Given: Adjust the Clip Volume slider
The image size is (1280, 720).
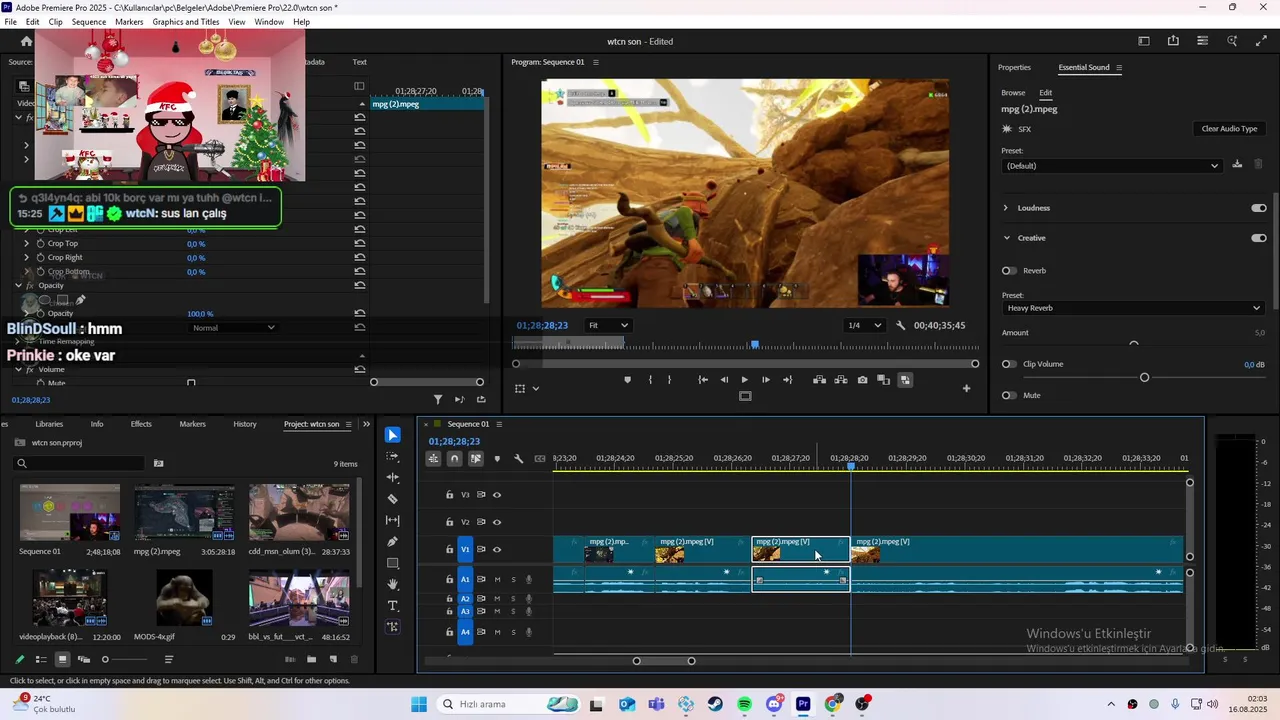Looking at the screenshot, I should [1145, 377].
